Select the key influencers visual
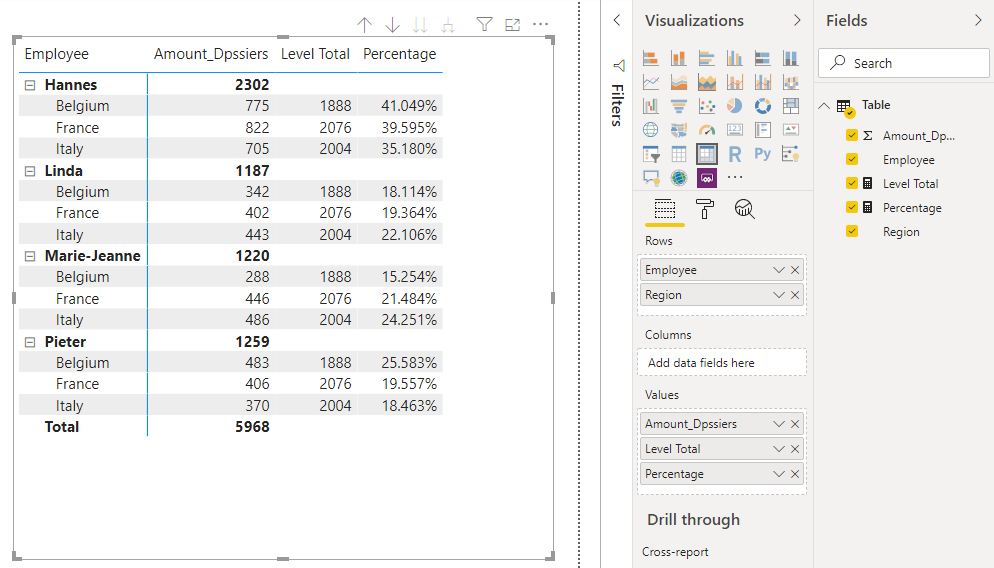The width and height of the screenshot is (994, 568). point(791,154)
